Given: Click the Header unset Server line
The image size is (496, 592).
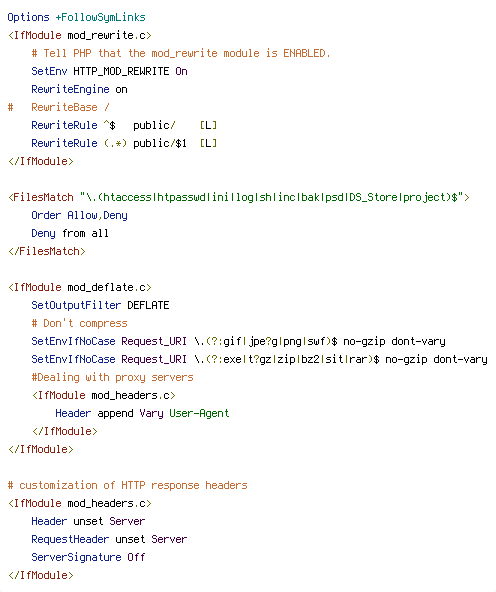Looking at the screenshot, I should pos(88,521).
